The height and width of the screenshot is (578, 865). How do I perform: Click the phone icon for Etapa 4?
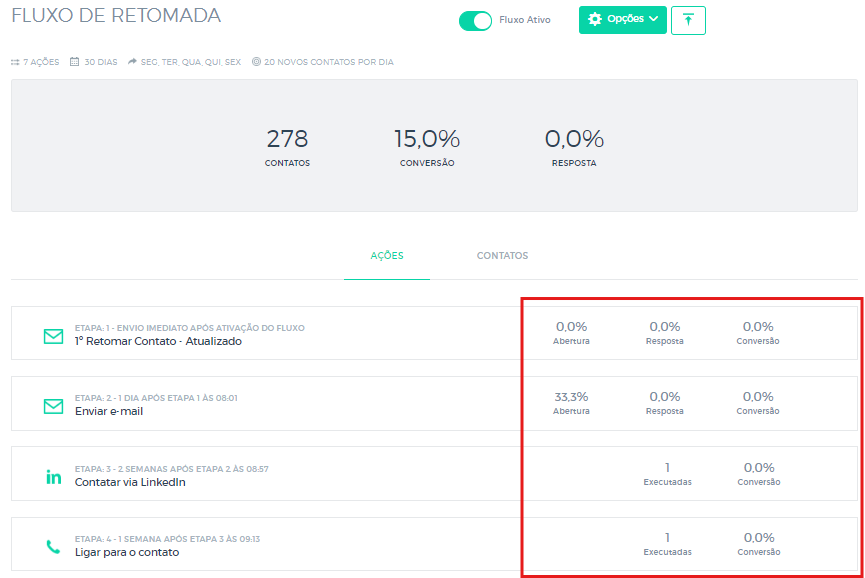click(x=54, y=545)
